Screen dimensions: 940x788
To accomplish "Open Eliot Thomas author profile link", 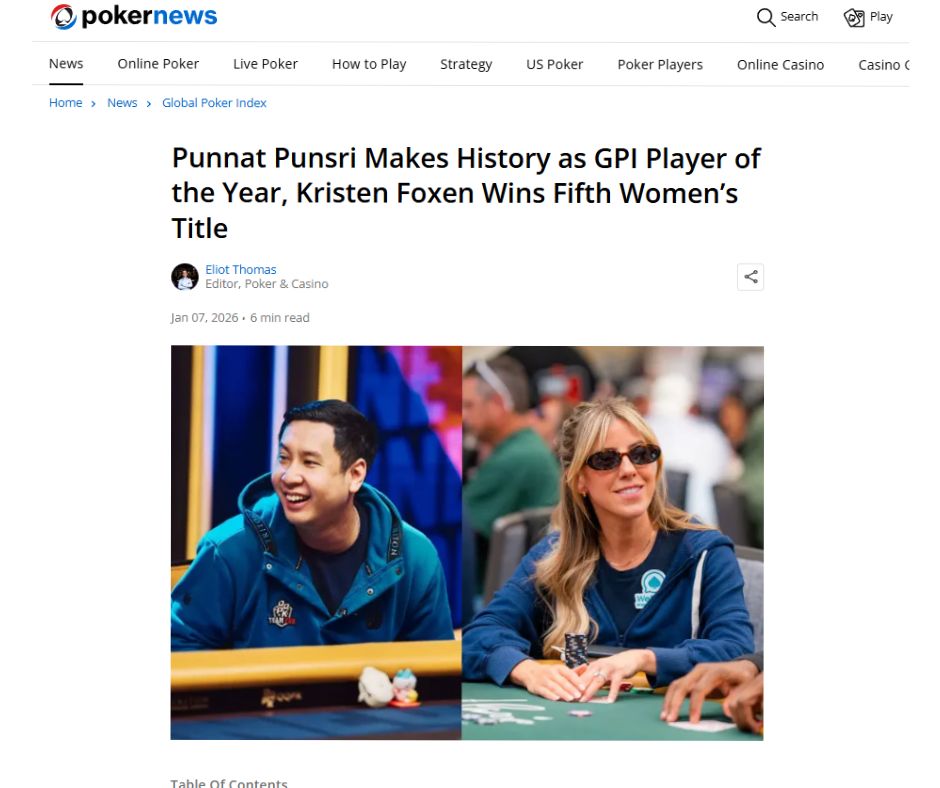I will [240, 269].
